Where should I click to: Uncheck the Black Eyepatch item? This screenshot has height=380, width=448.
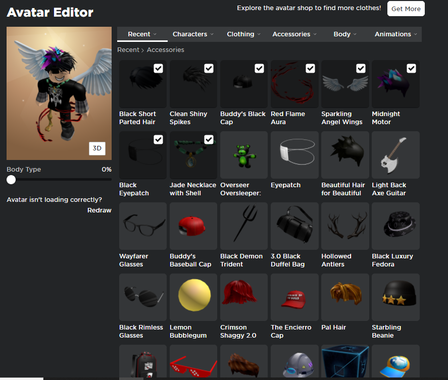158,139
